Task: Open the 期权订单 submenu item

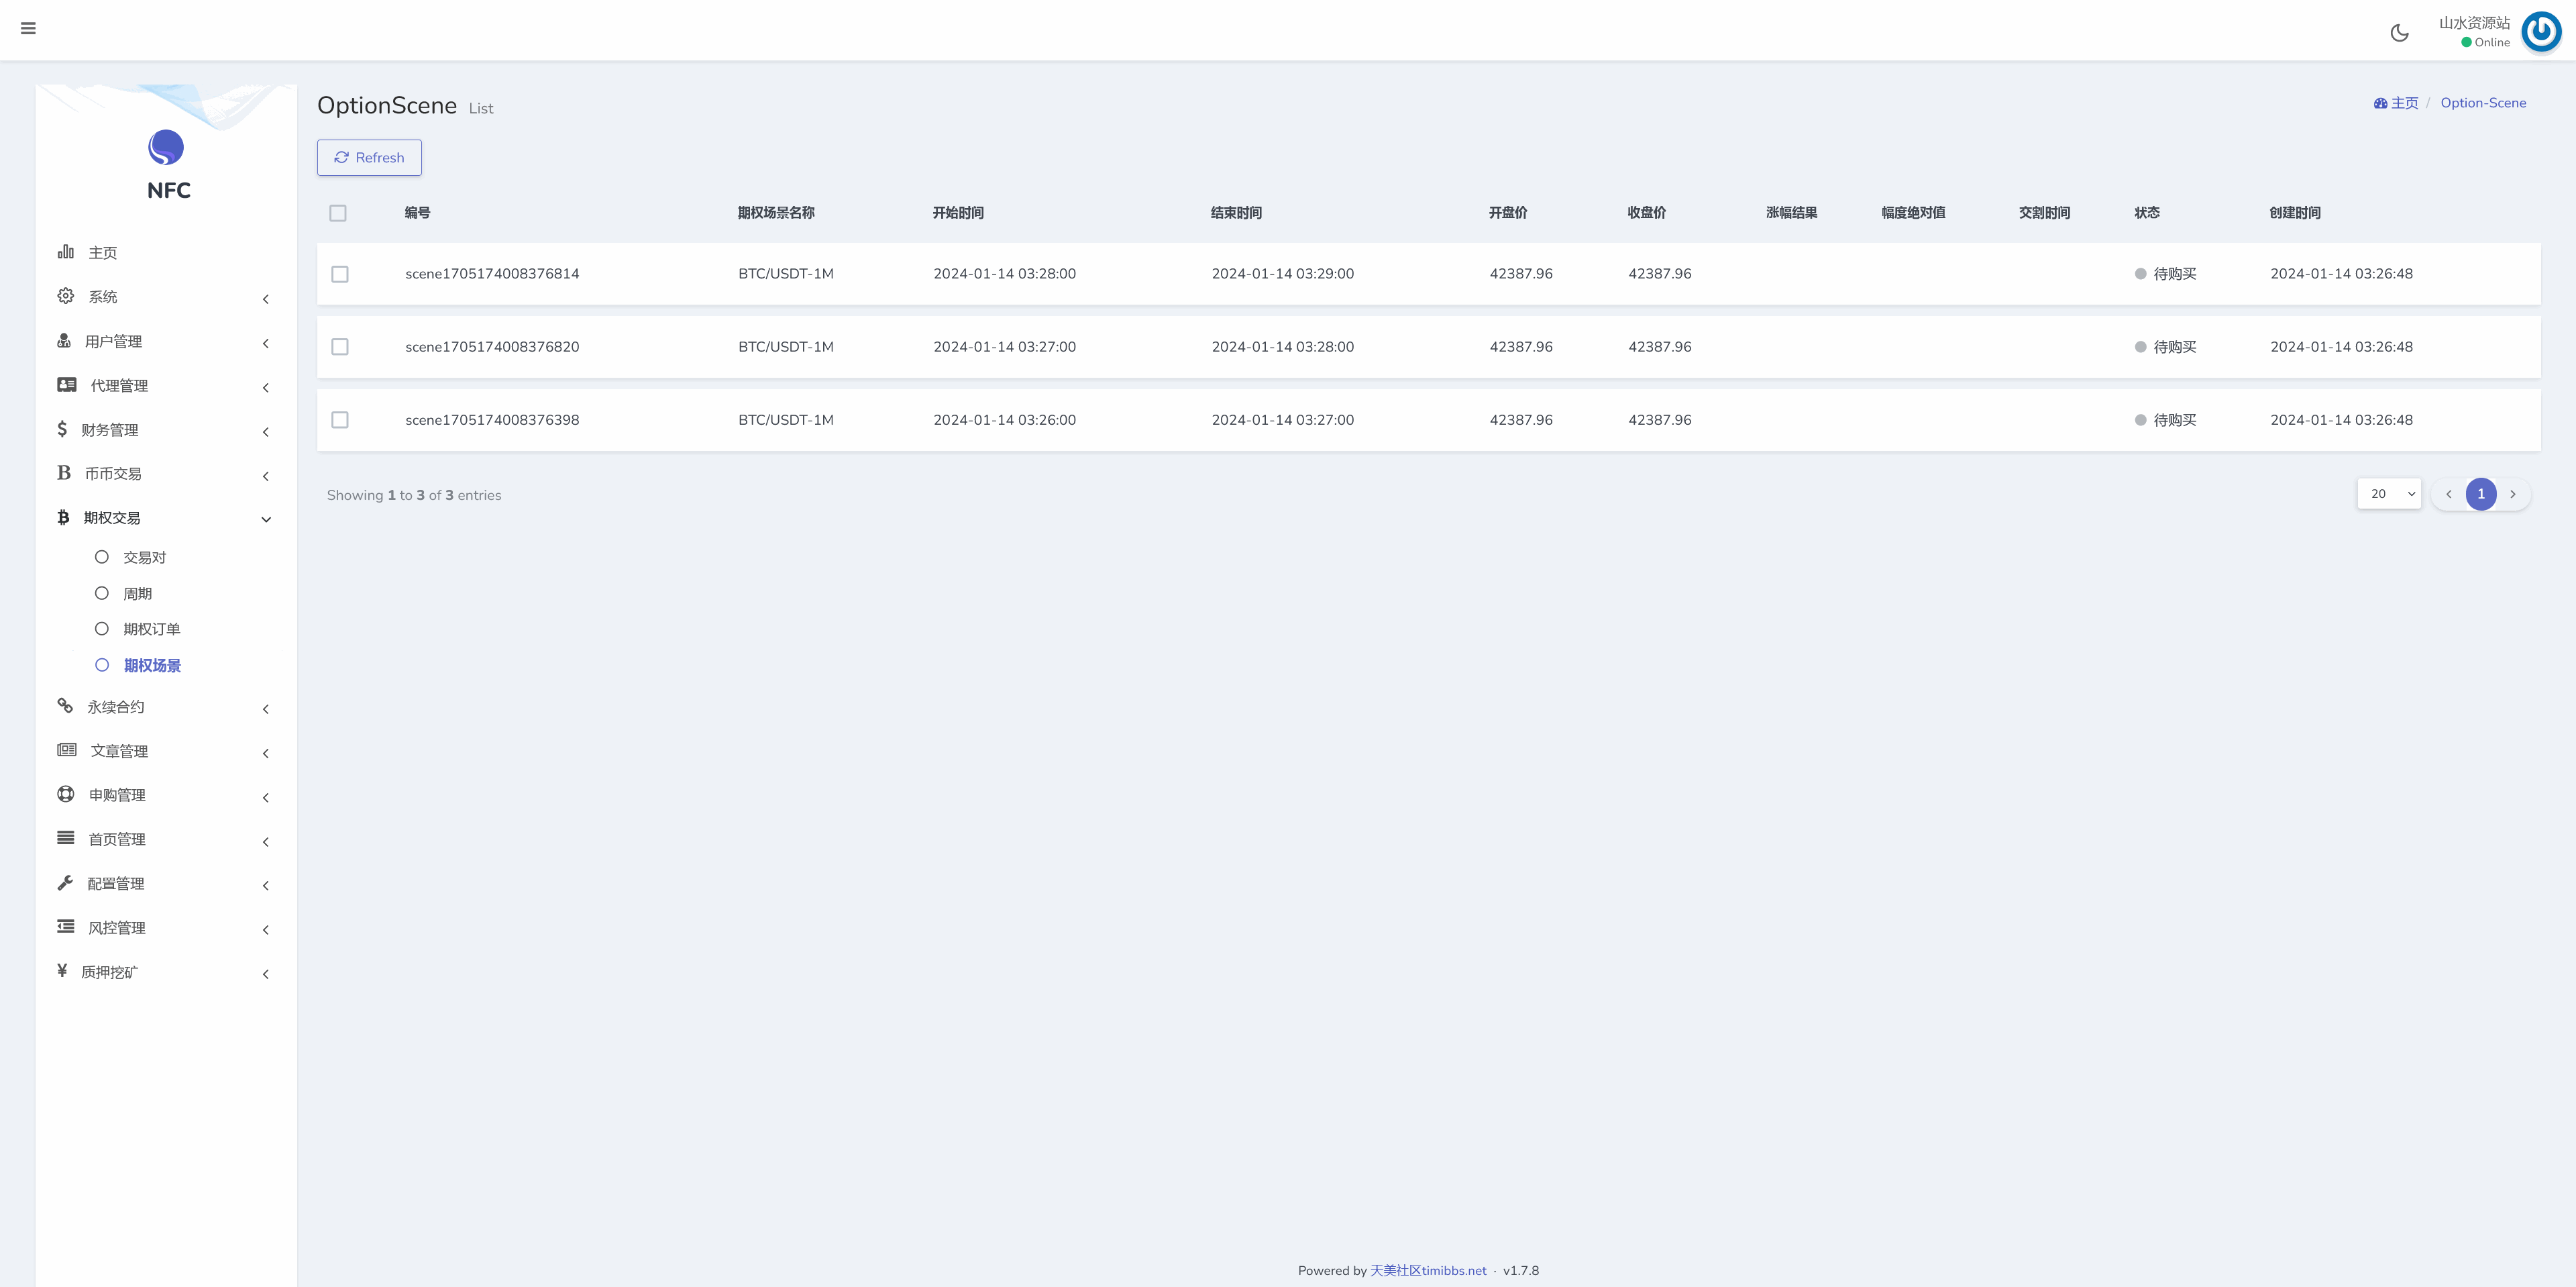Action: (151, 629)
